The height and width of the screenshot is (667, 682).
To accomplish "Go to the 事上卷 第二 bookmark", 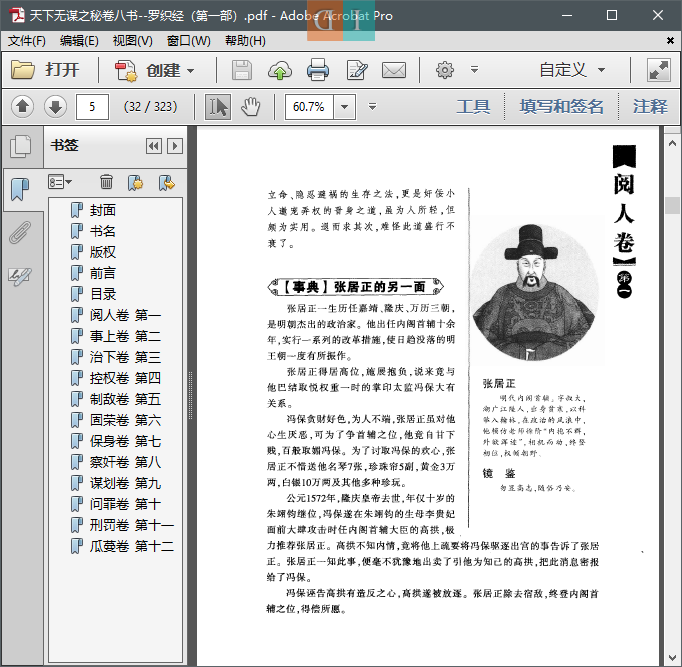I will pos(125,336).
